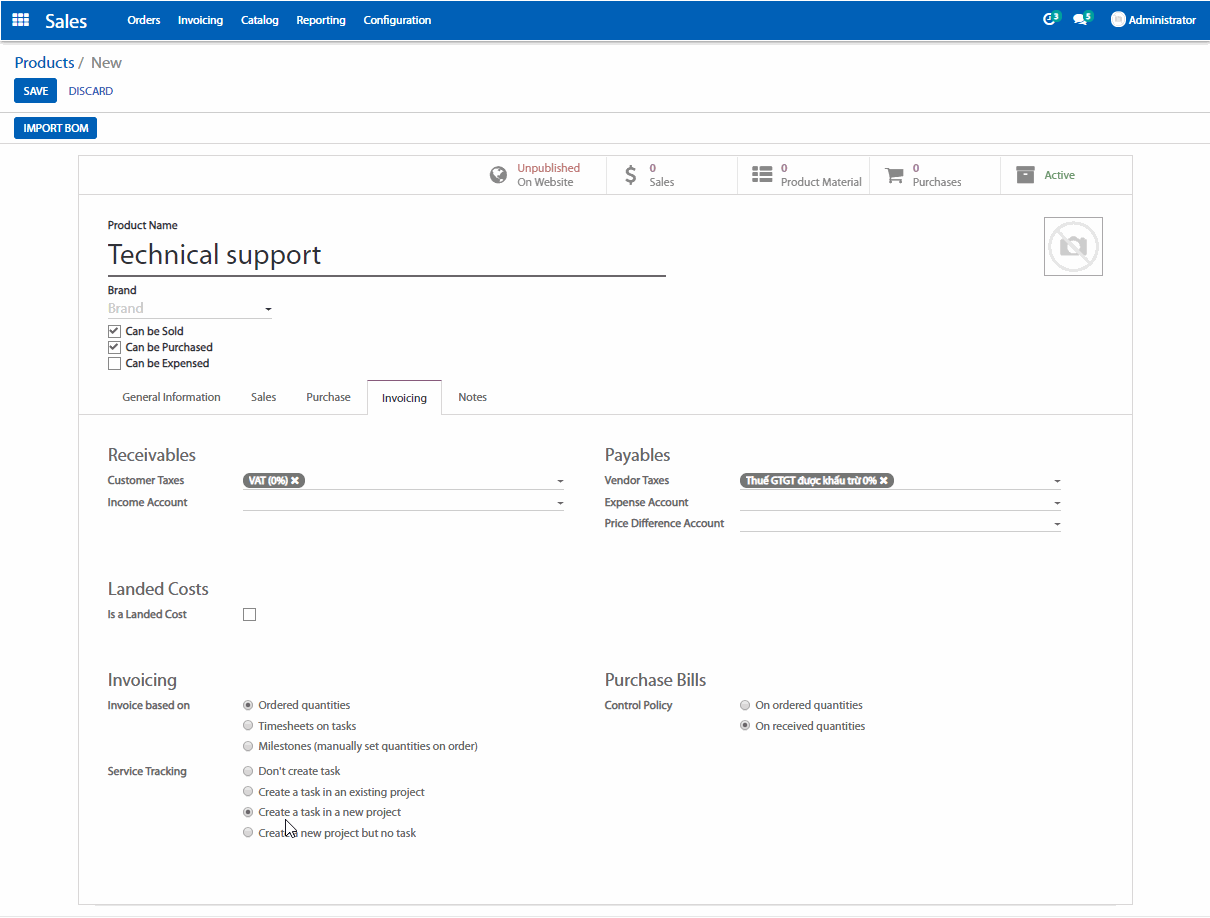Open the apps grid menu icon
Viewport: 1210px width, 918px height.
pos(20,20)
